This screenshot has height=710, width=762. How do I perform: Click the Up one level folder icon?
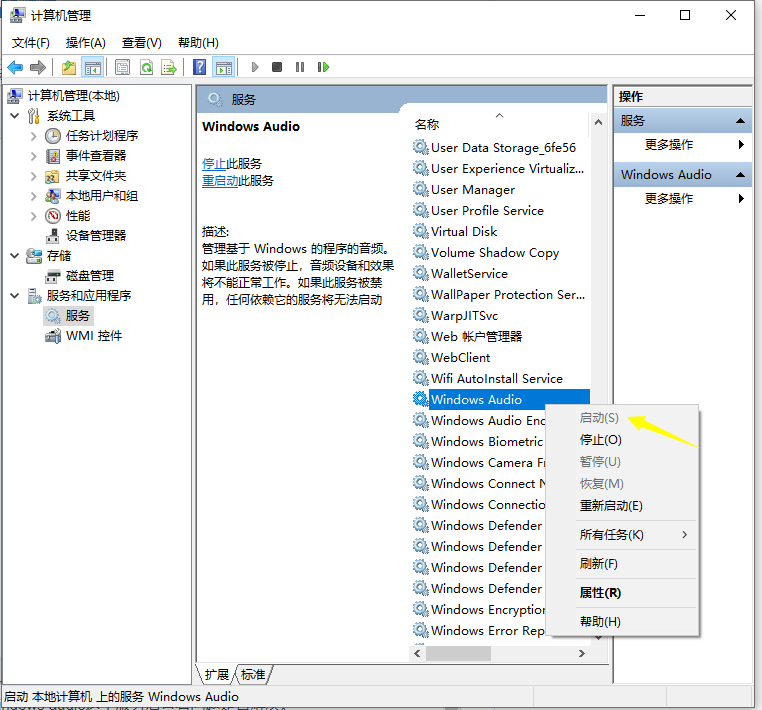[x=68, y=67]
